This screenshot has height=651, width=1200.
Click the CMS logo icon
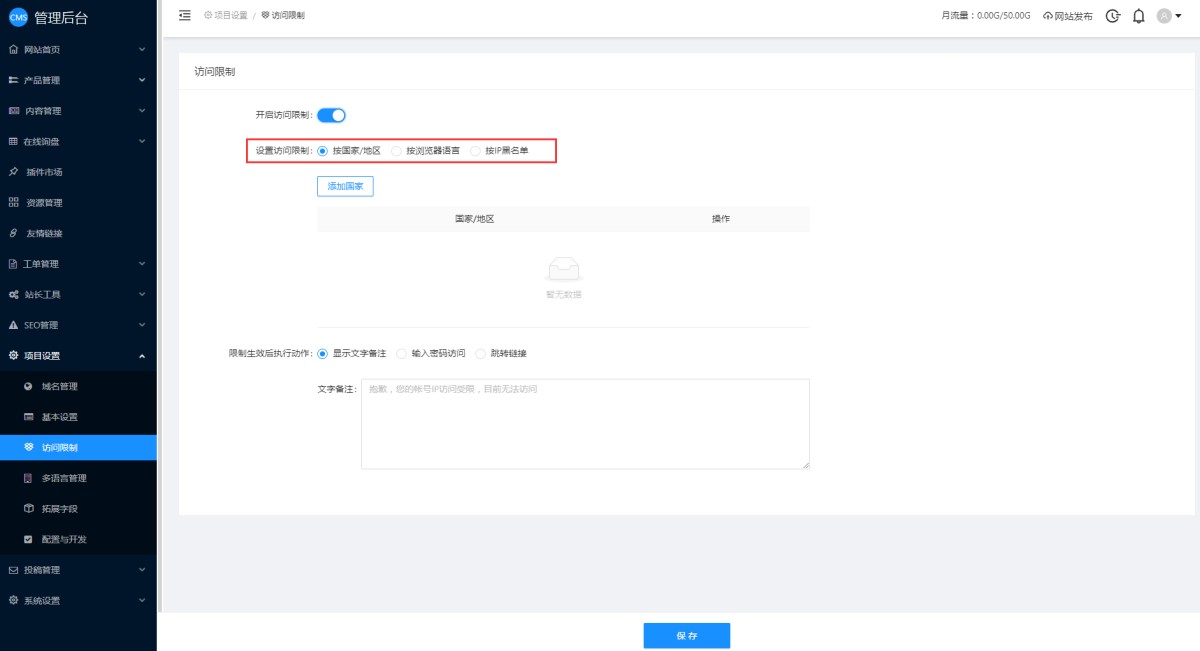(x=18, y=17)
